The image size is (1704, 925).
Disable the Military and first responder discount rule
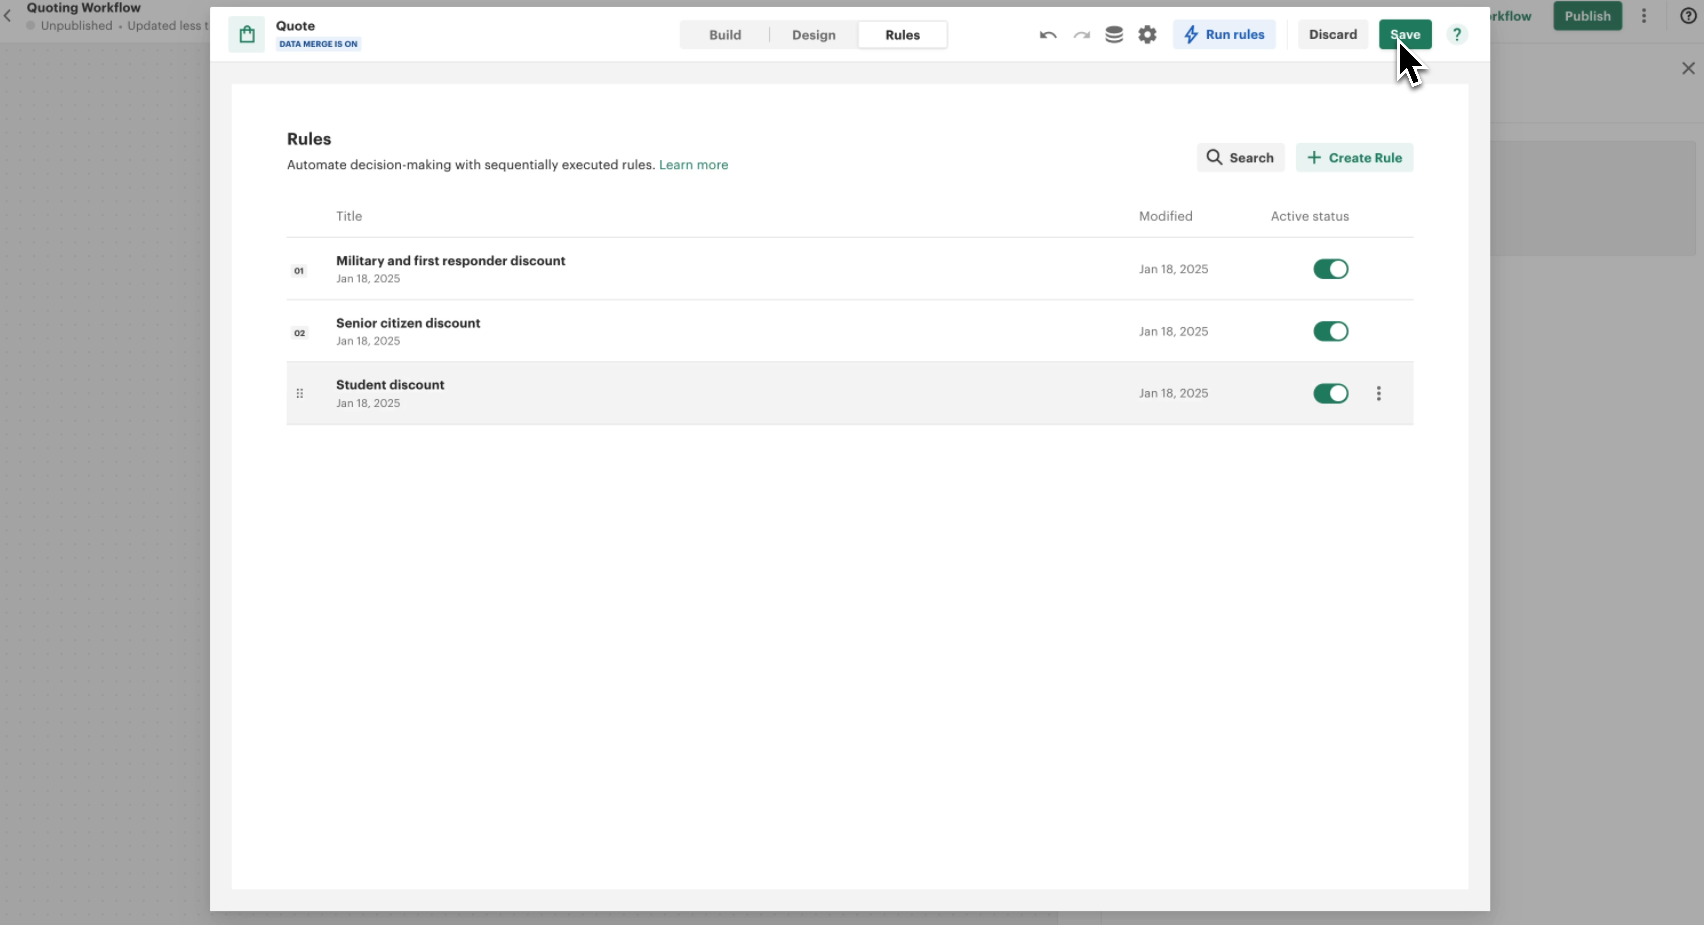[x=1330, y=269]
